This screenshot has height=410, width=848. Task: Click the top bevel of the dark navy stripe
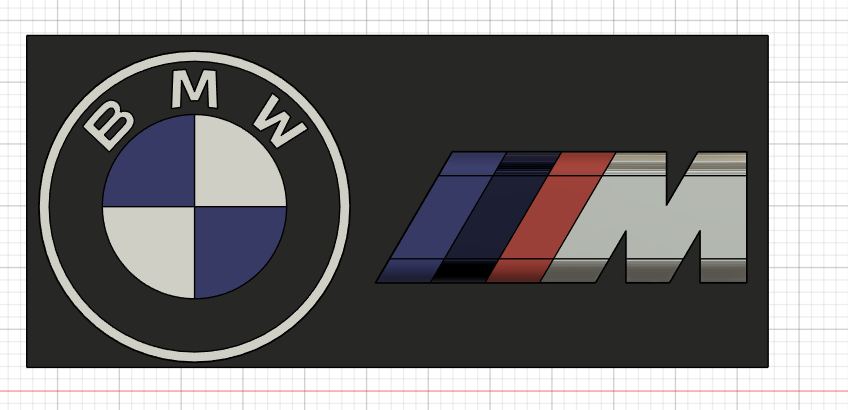[x=528, y=164]
